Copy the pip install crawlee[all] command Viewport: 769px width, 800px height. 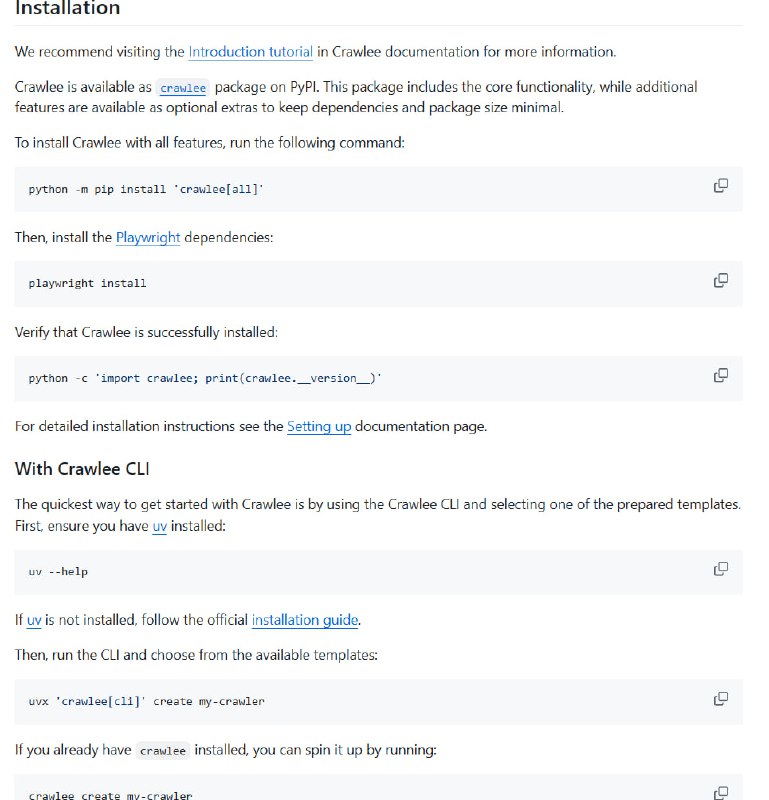click(719, 185)
